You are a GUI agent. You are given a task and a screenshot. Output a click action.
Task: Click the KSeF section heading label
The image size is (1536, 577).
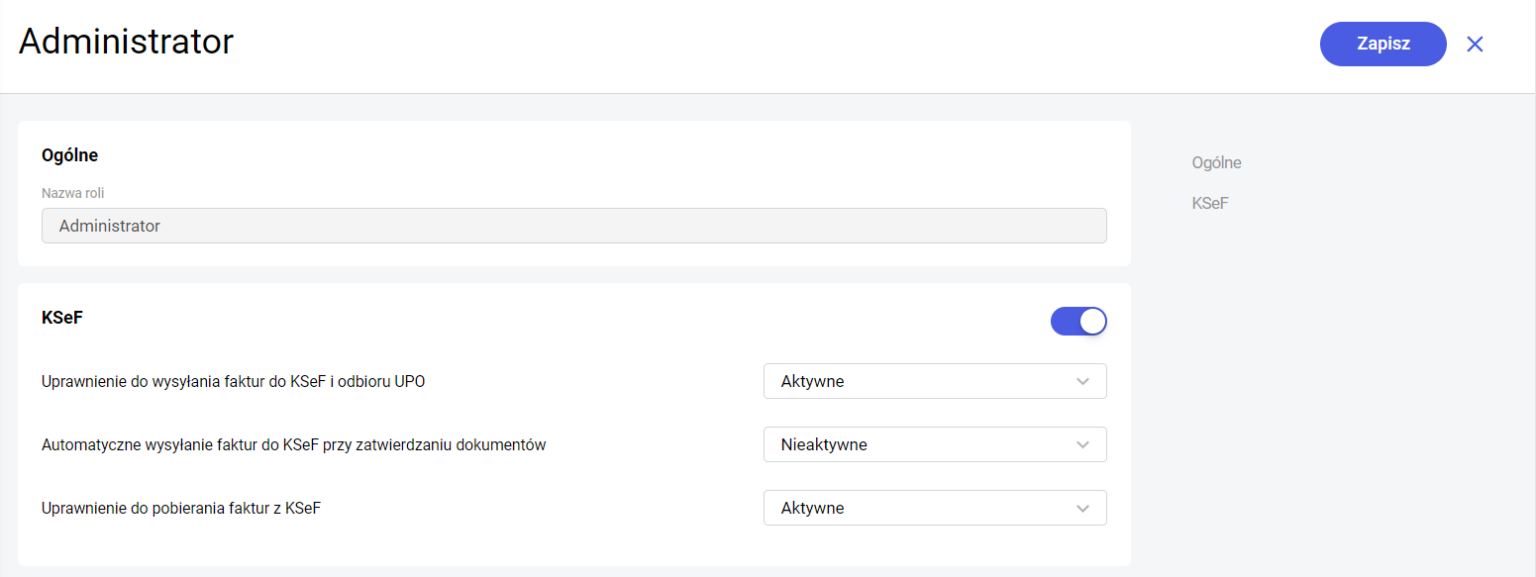tap(63, 317)
